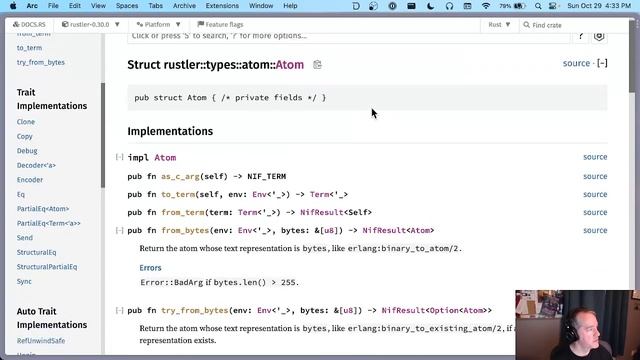Image resolution: width=640 pixels, height=360 pixels.
Task: Select StructuralEq in the sidebar
Action: point(36,252)
